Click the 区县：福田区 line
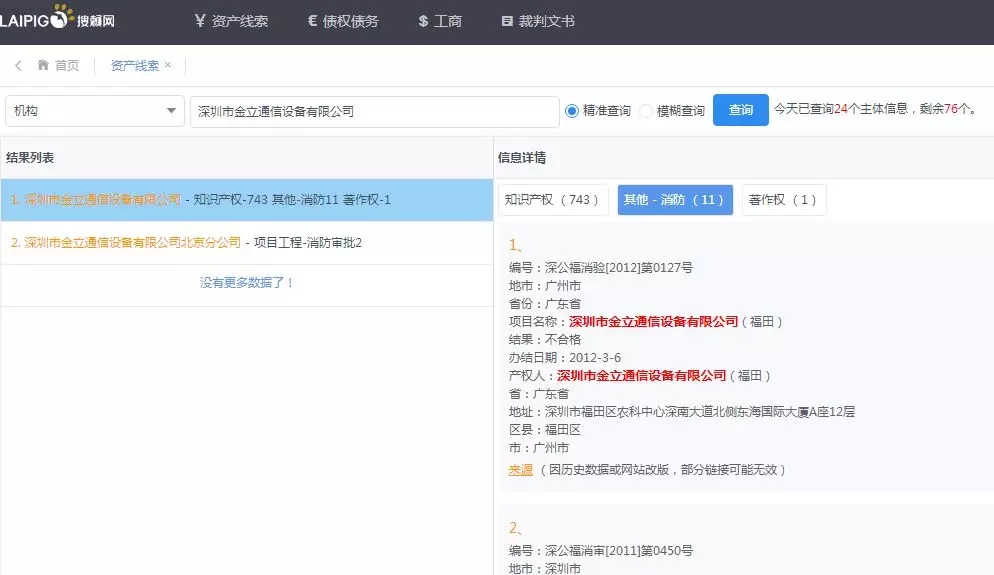Screen dimensions: 994x575 (x=545, y=429)
